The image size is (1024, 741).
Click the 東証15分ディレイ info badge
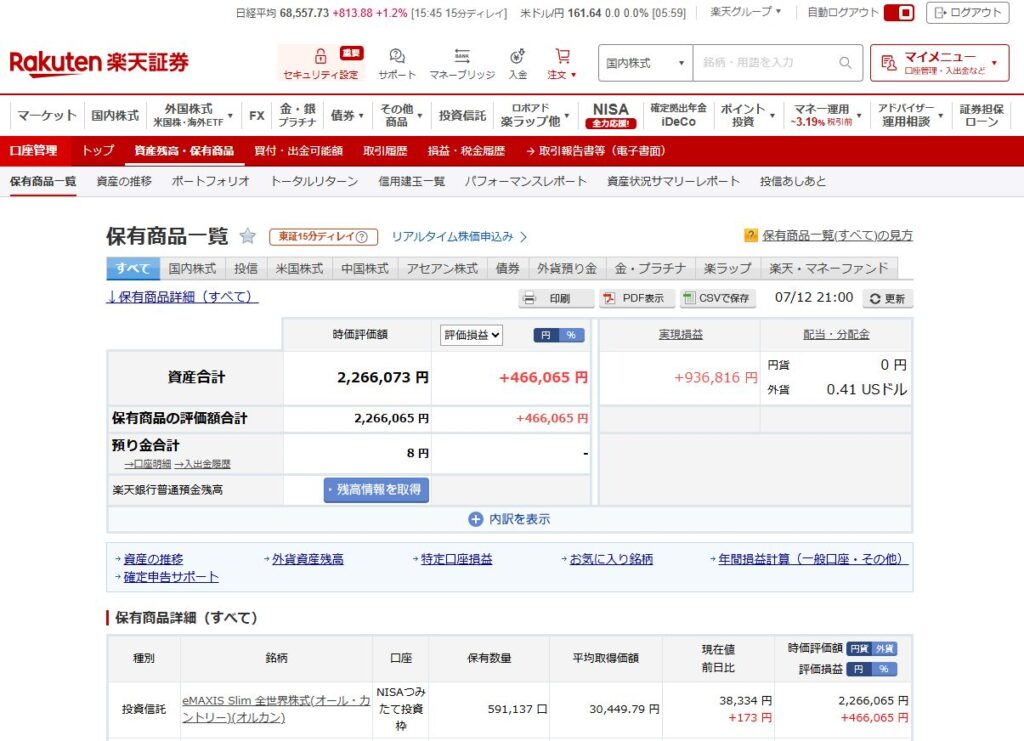323,236
